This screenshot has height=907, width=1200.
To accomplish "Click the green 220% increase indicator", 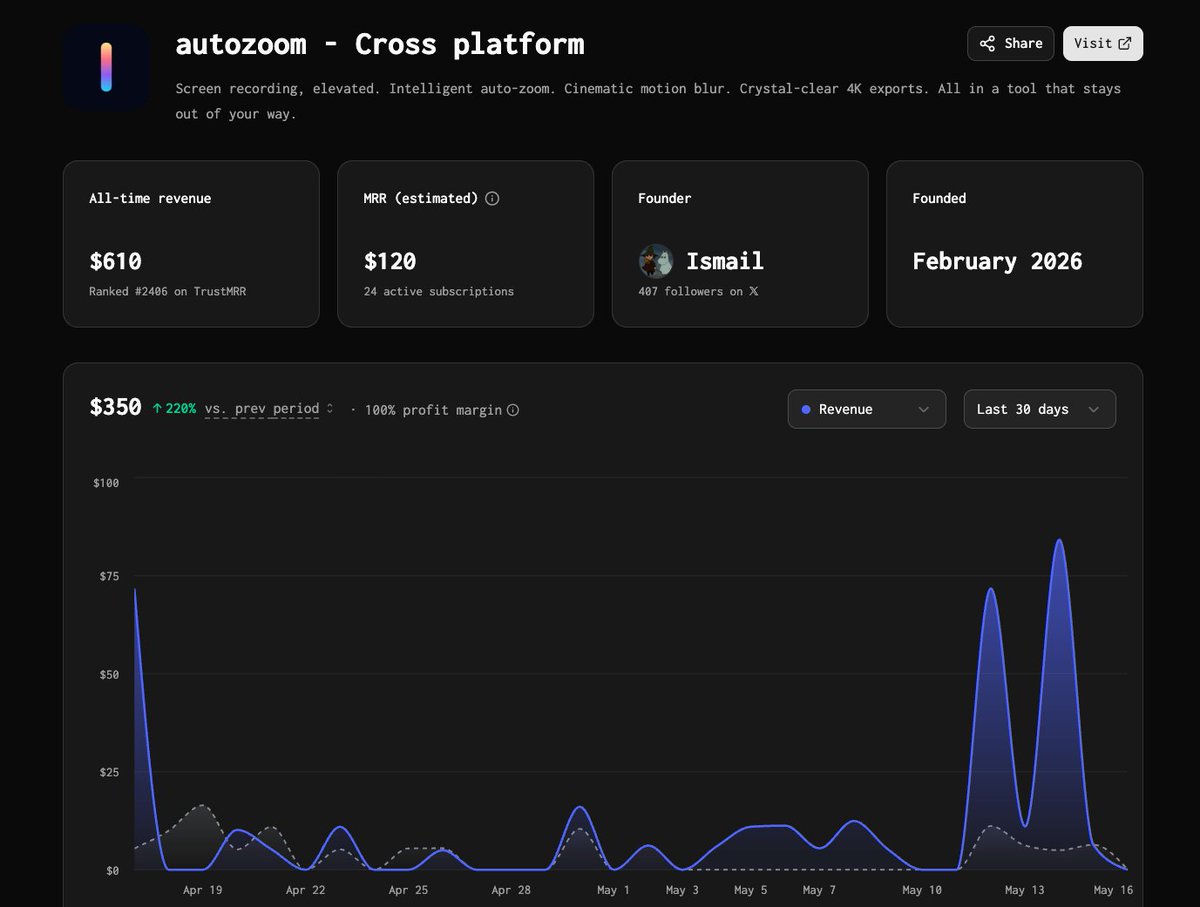I will pos(174,409).
